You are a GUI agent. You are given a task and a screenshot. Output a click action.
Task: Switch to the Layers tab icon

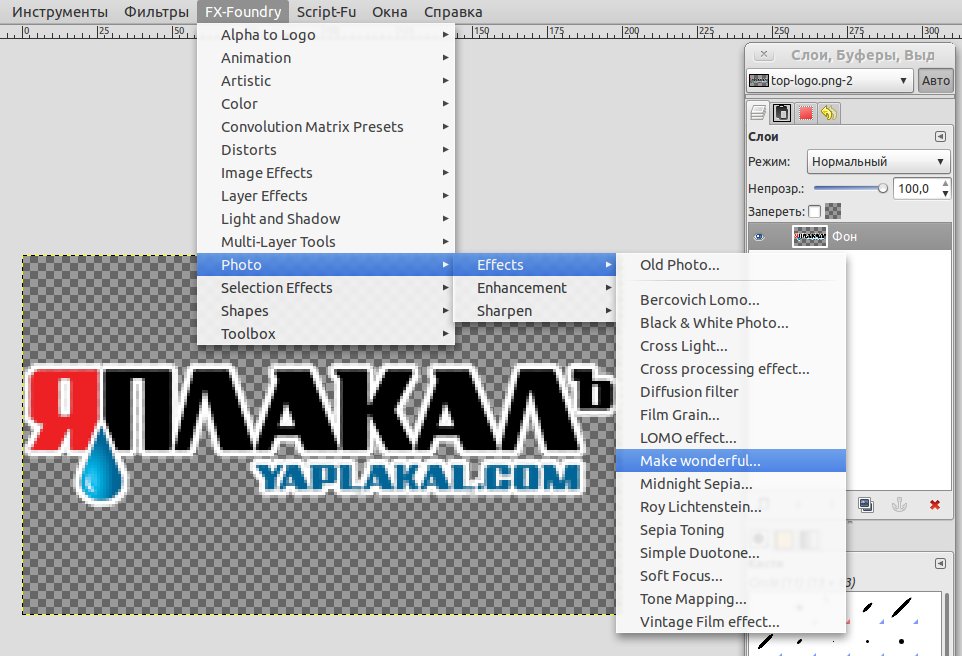pos(759,112)
